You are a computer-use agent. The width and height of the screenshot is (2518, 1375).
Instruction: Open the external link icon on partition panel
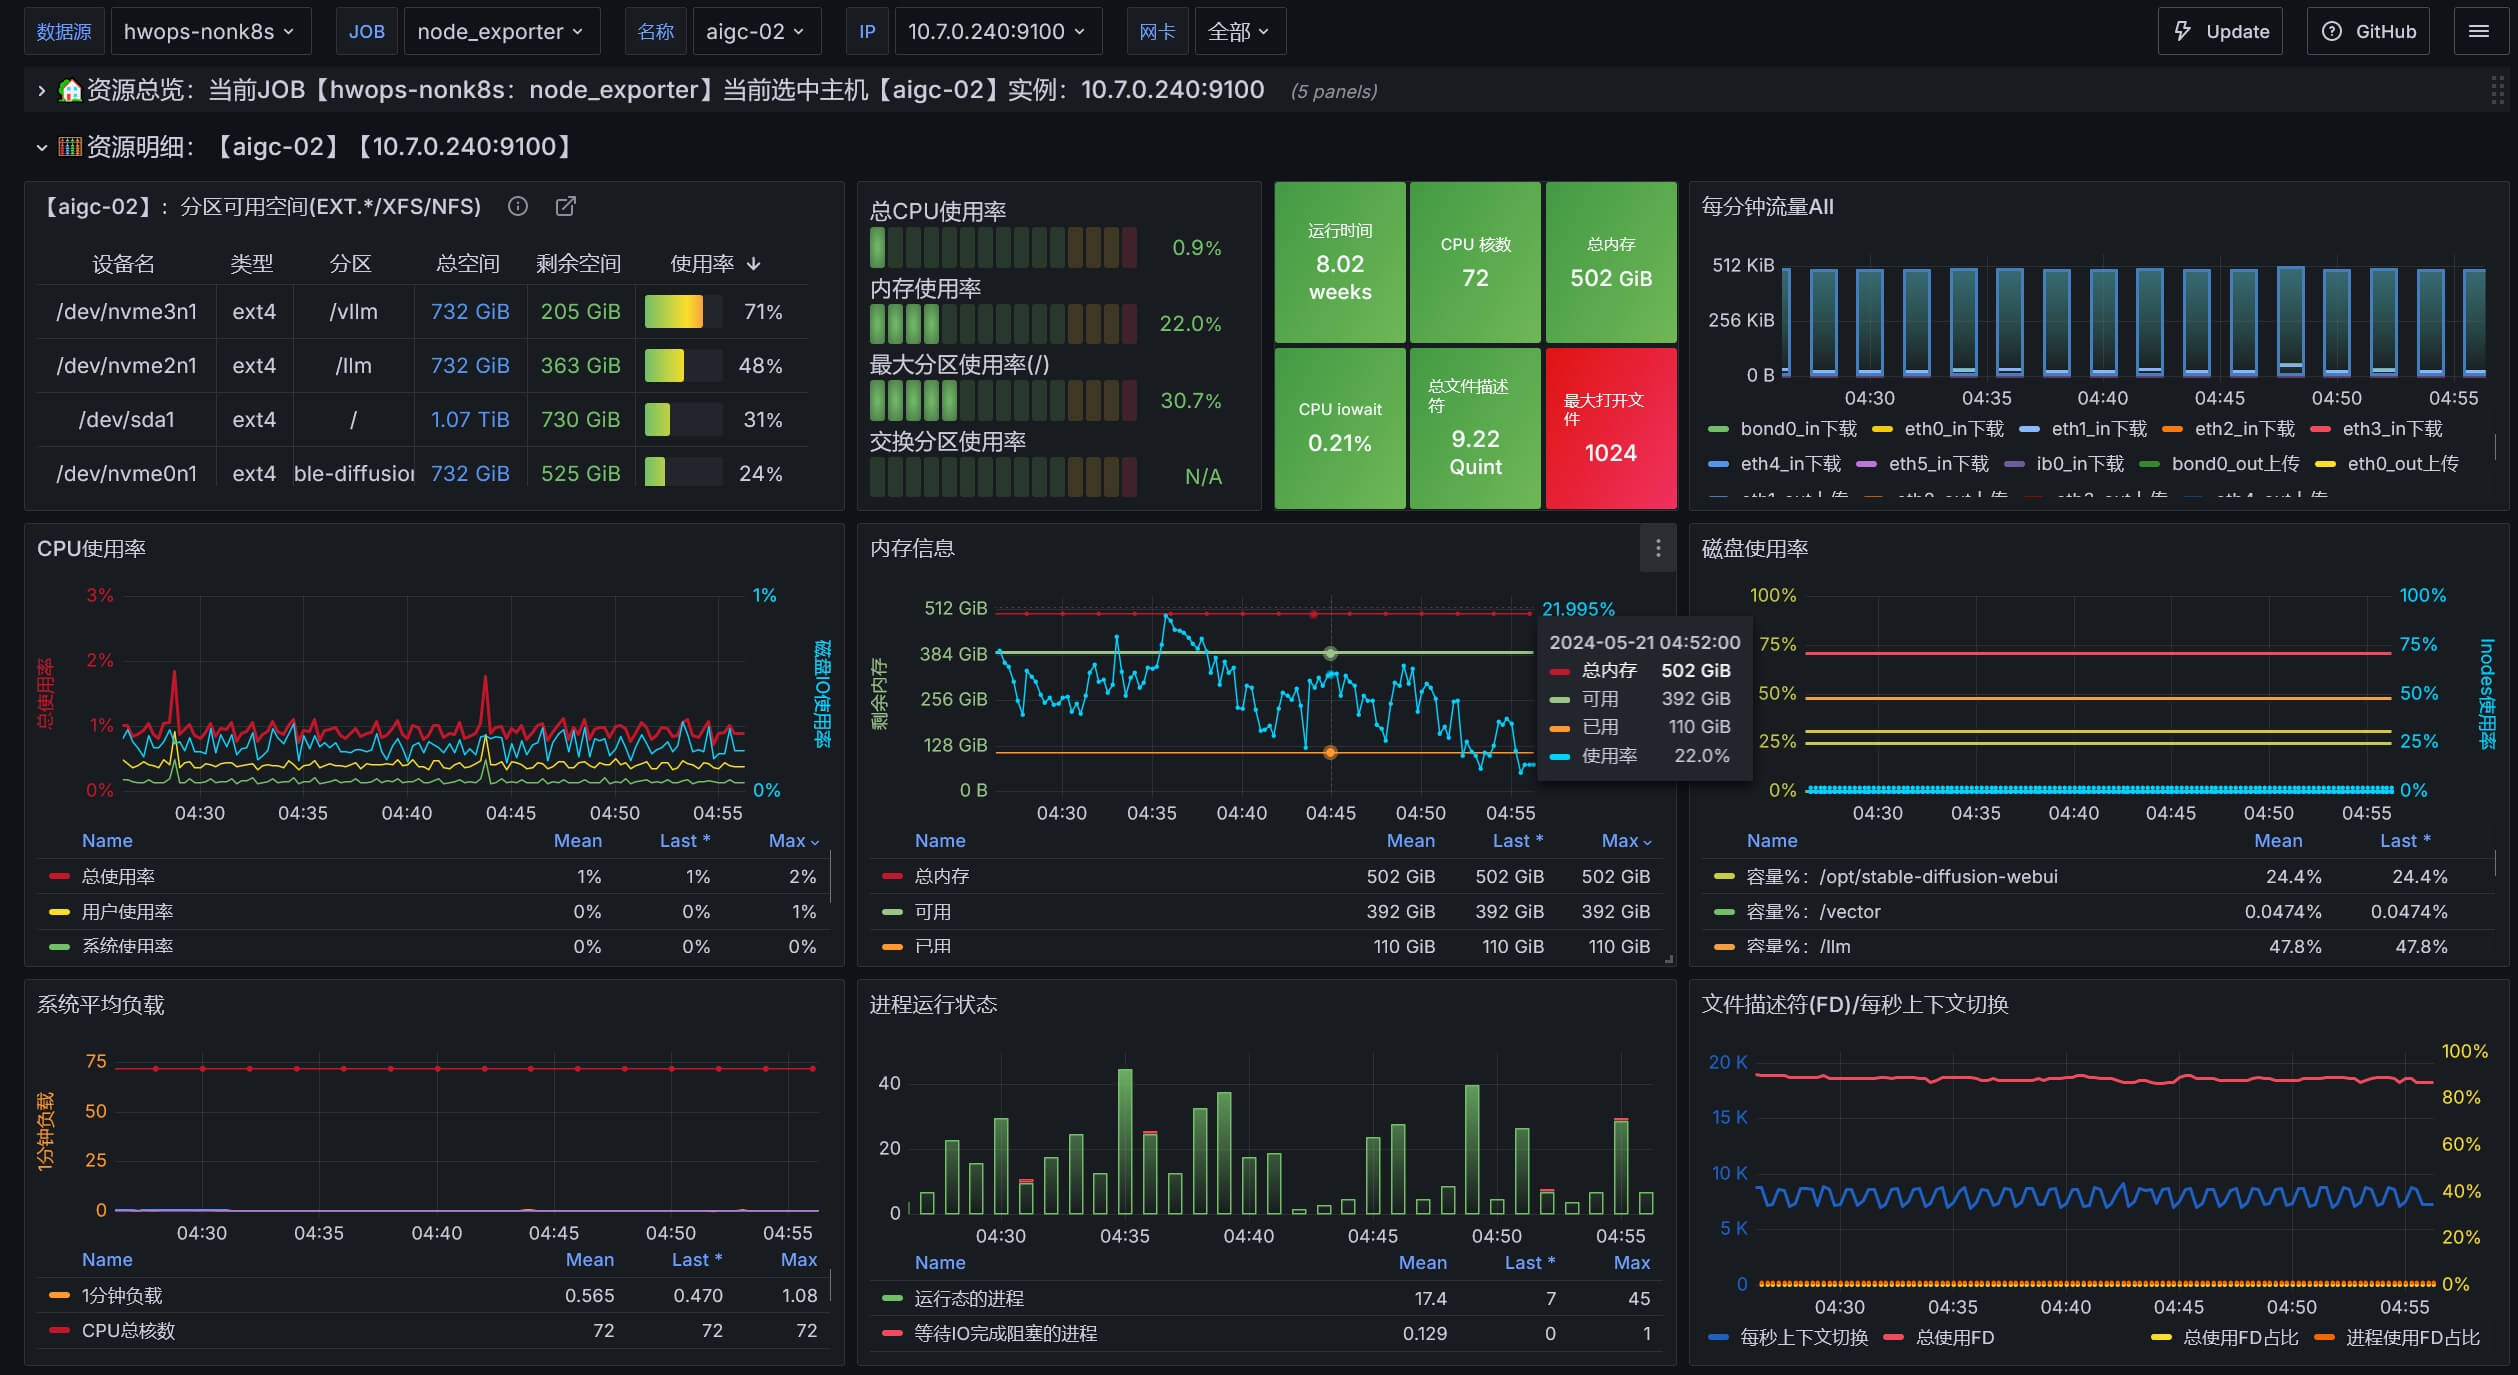565,206
